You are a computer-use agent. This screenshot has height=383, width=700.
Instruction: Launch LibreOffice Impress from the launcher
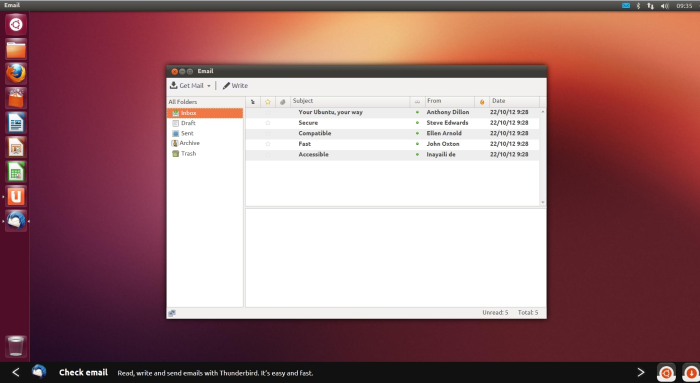coord(16,147)
